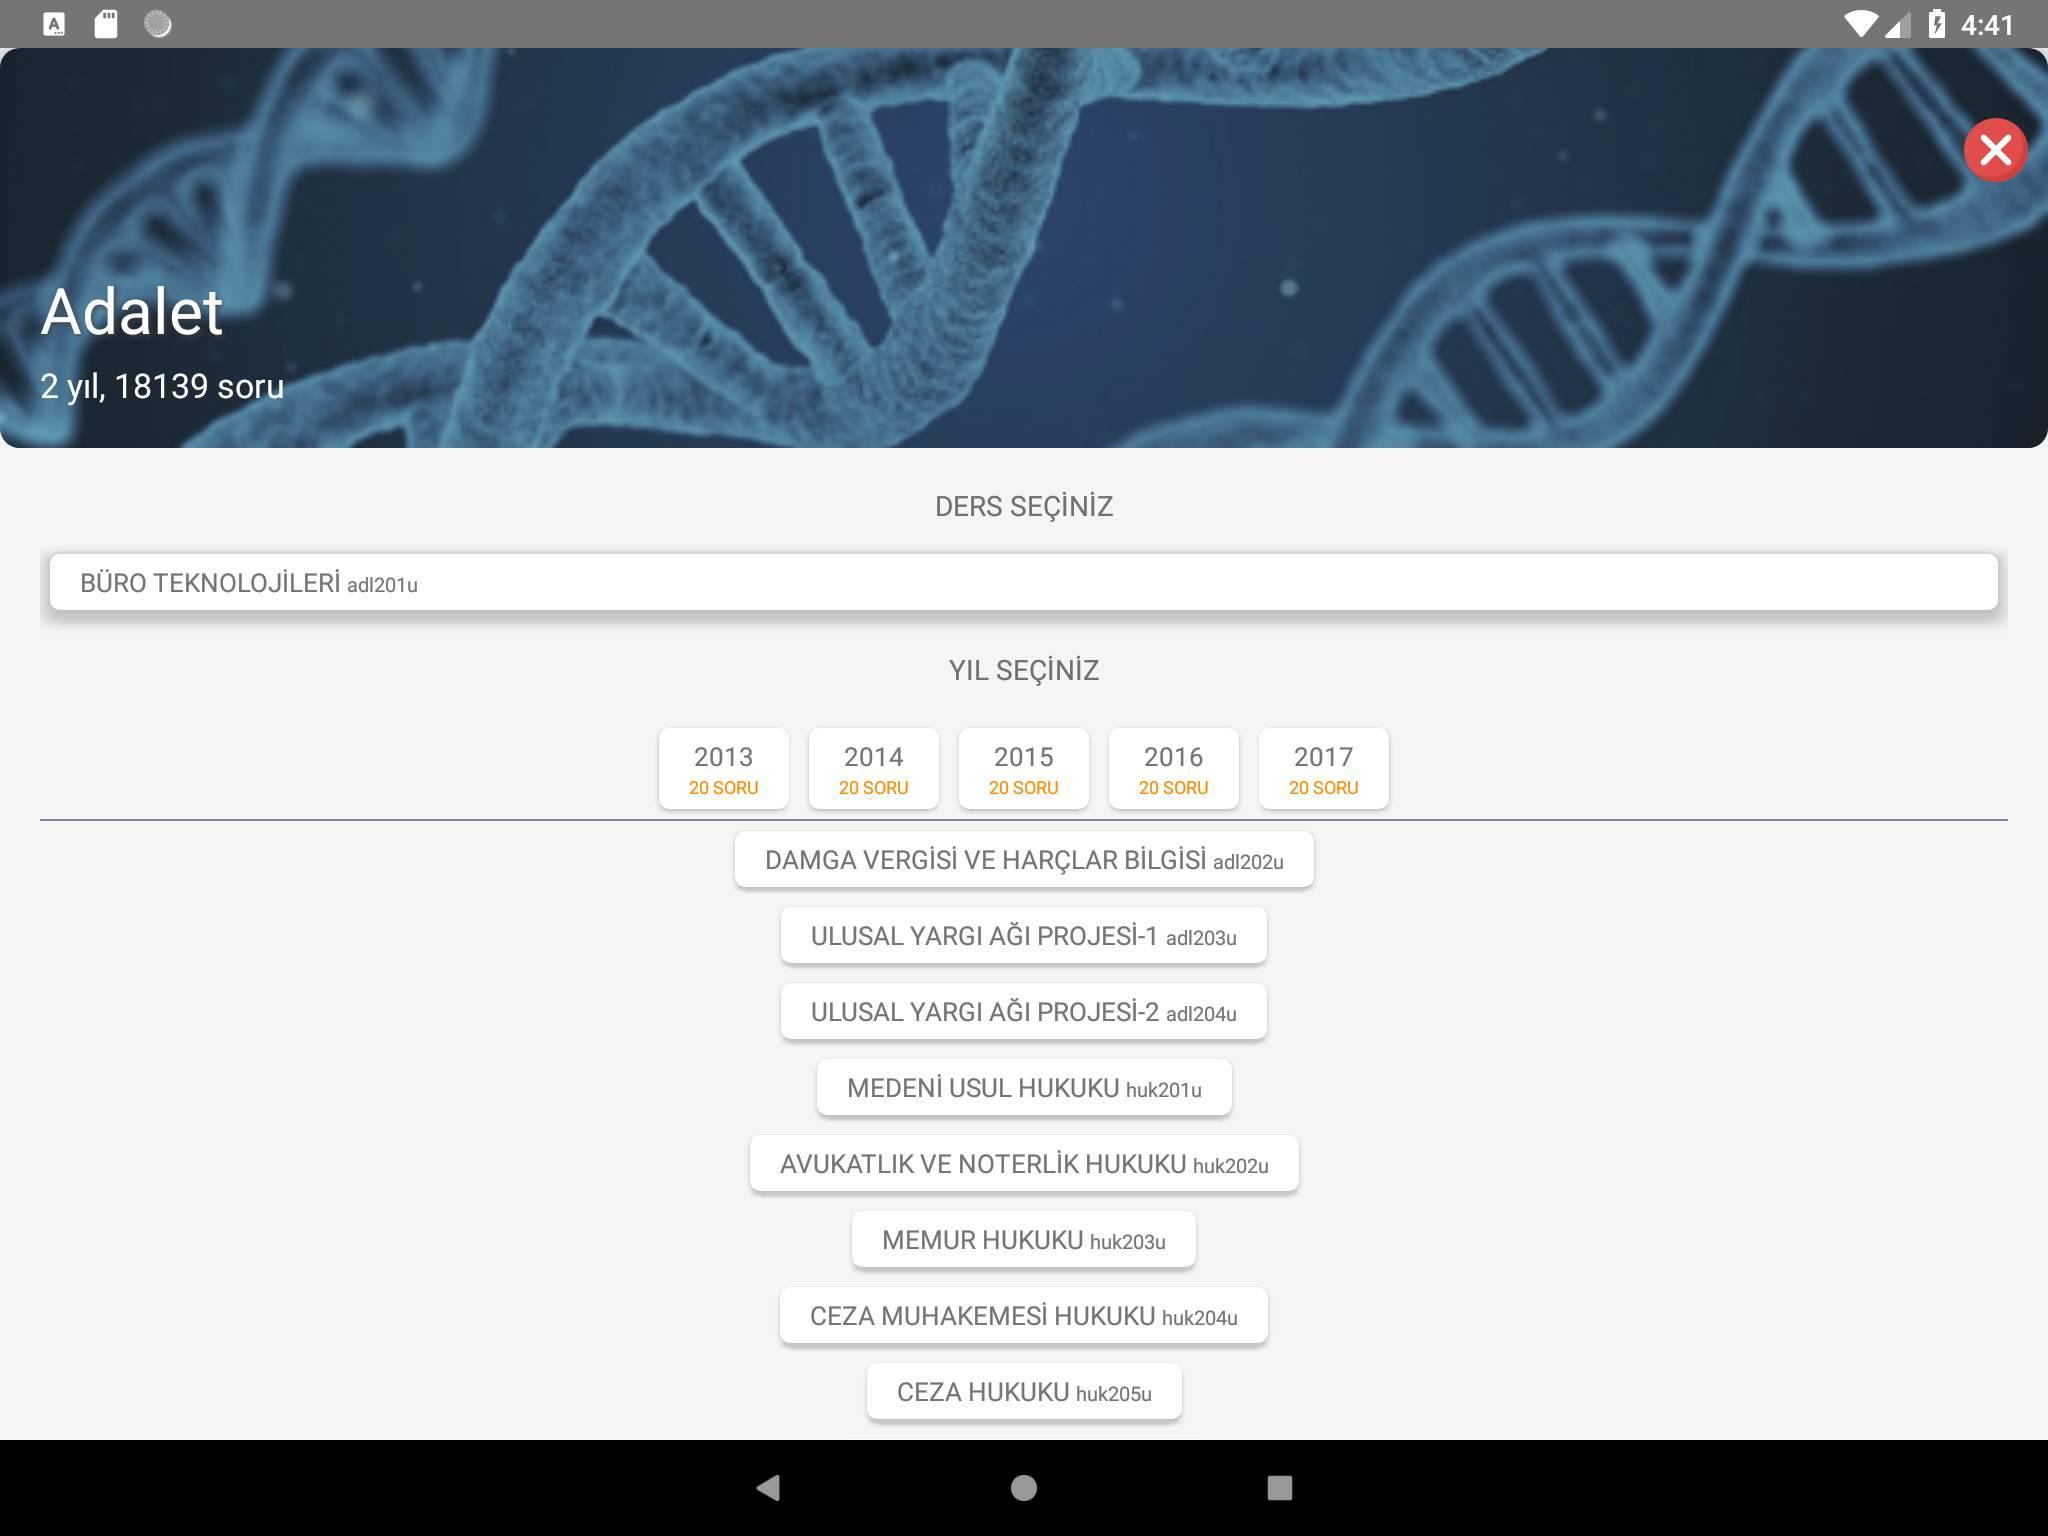Tap the loading spinner notification icon

click(158, 24)
